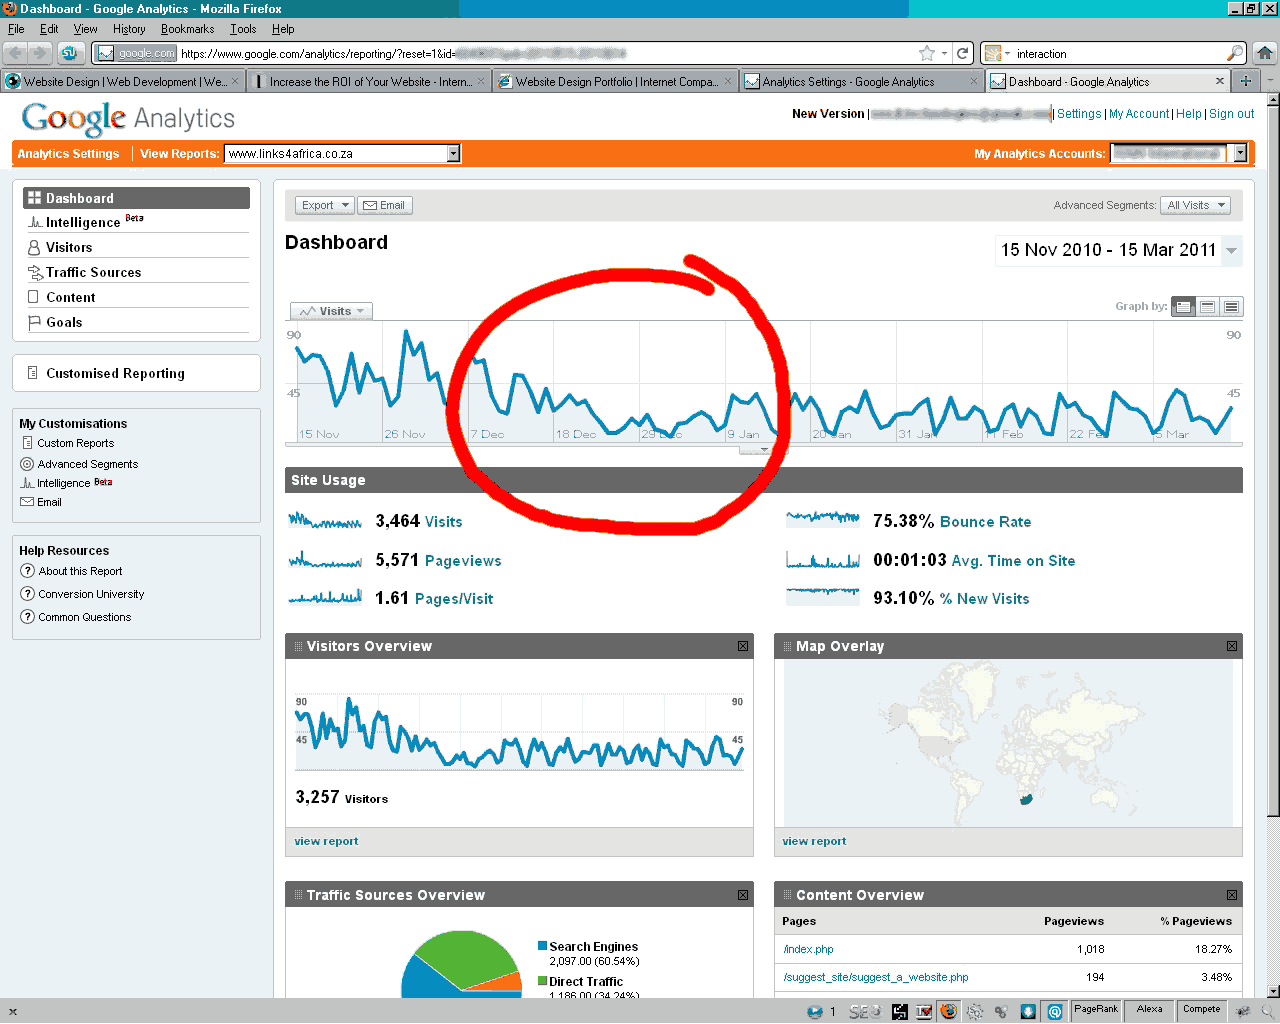Click question-mark icon beside Common Questions
This screenshot has height=1024, width=1280.
click(x=28, y=617)
